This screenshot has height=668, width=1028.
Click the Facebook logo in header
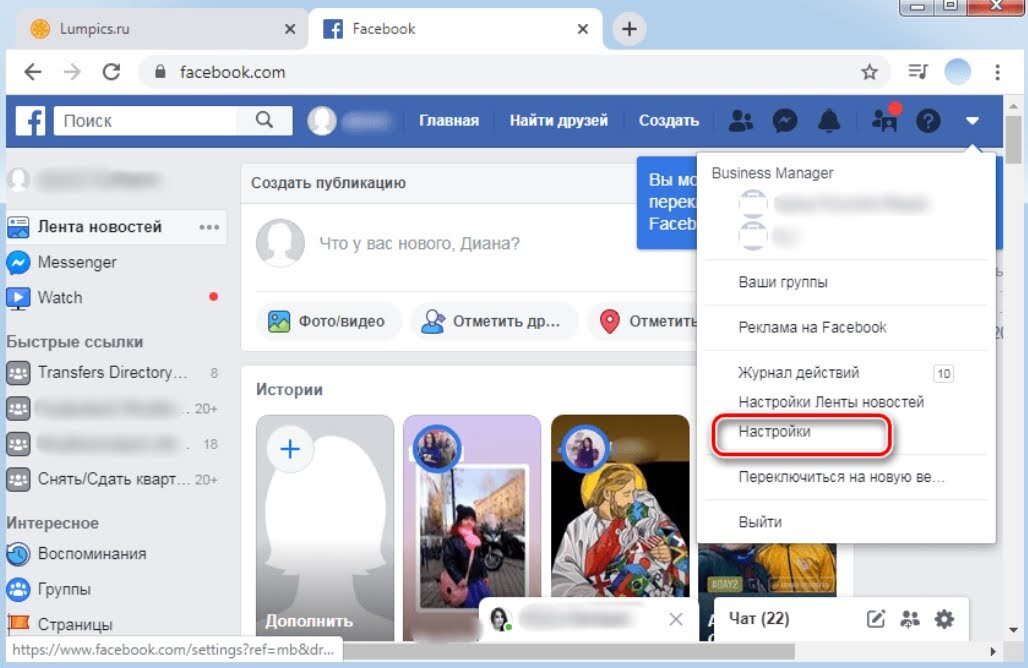(30, 121)
